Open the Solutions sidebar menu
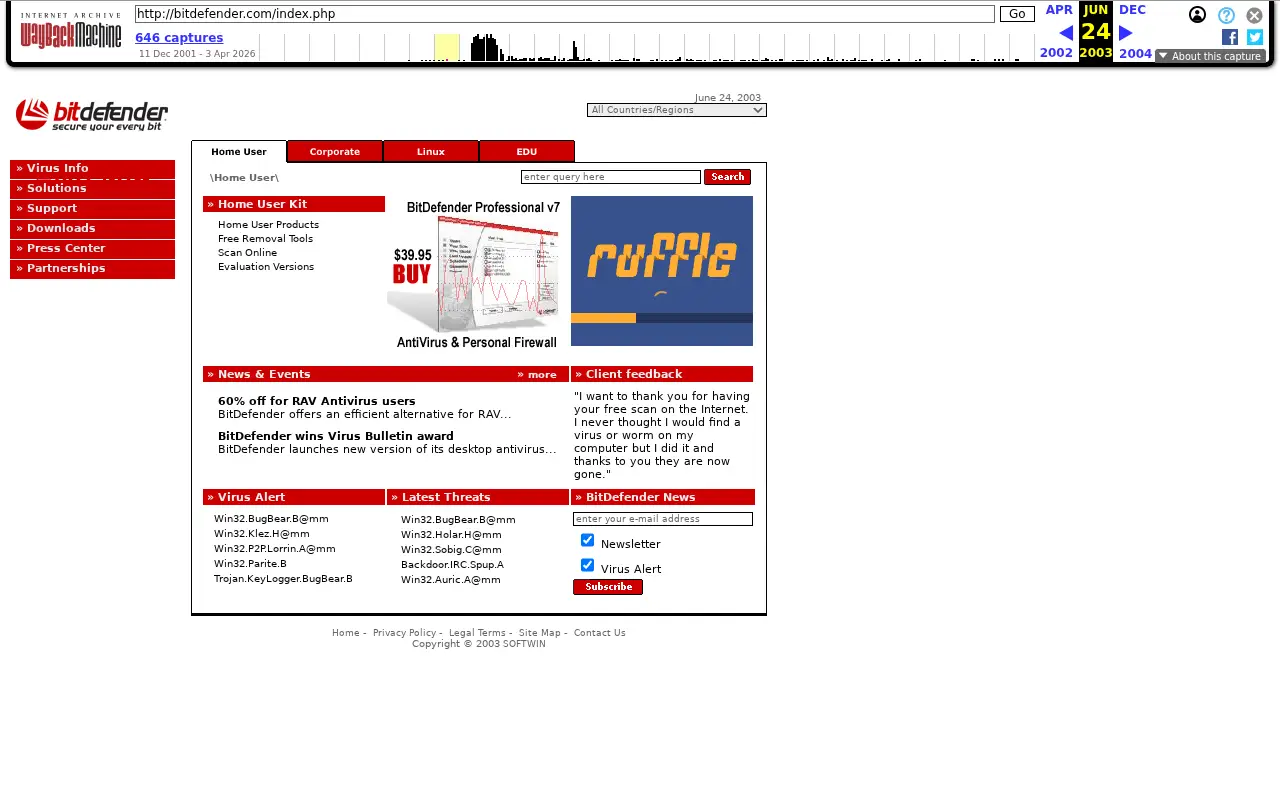Viewport: 1280px width, 800px height. [92, 189]
